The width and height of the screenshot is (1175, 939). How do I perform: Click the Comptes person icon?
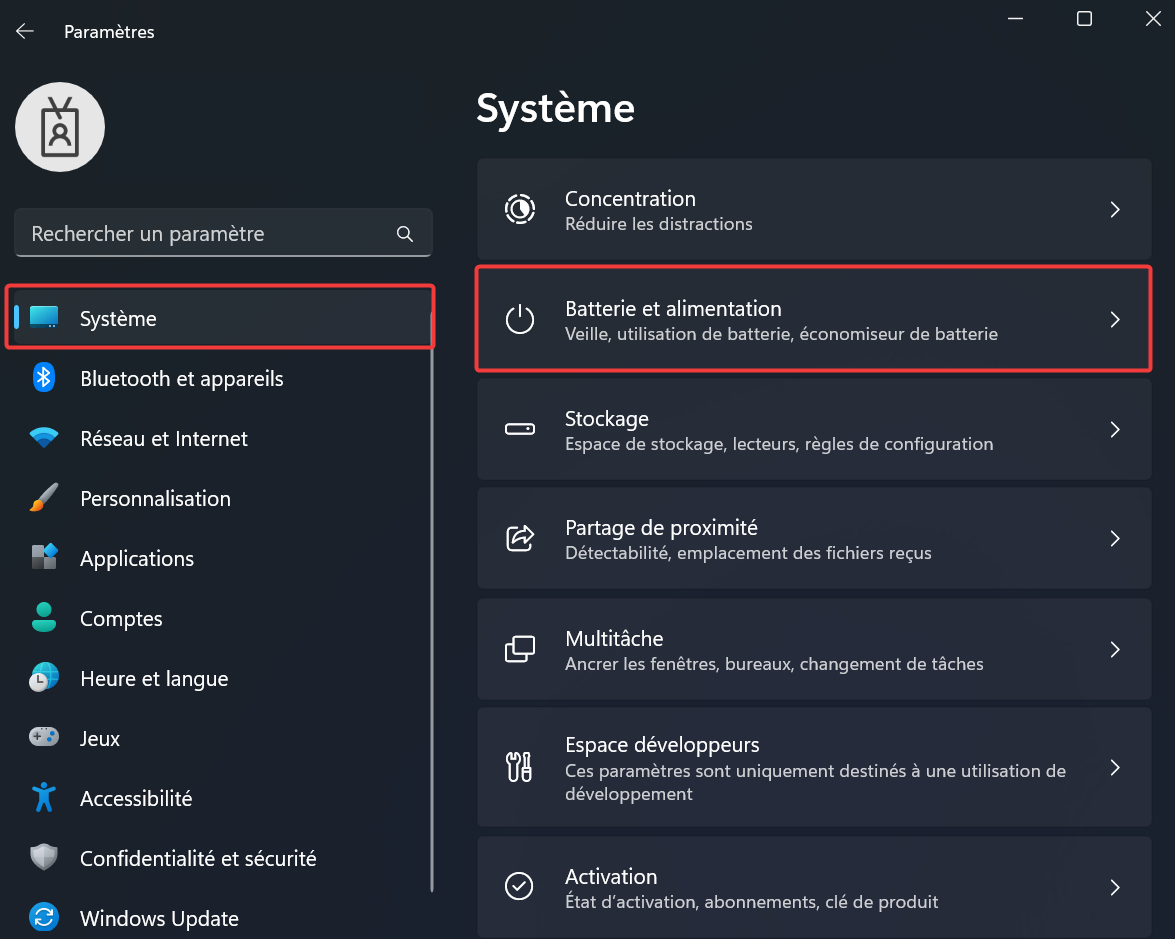(x=44, y=618)
